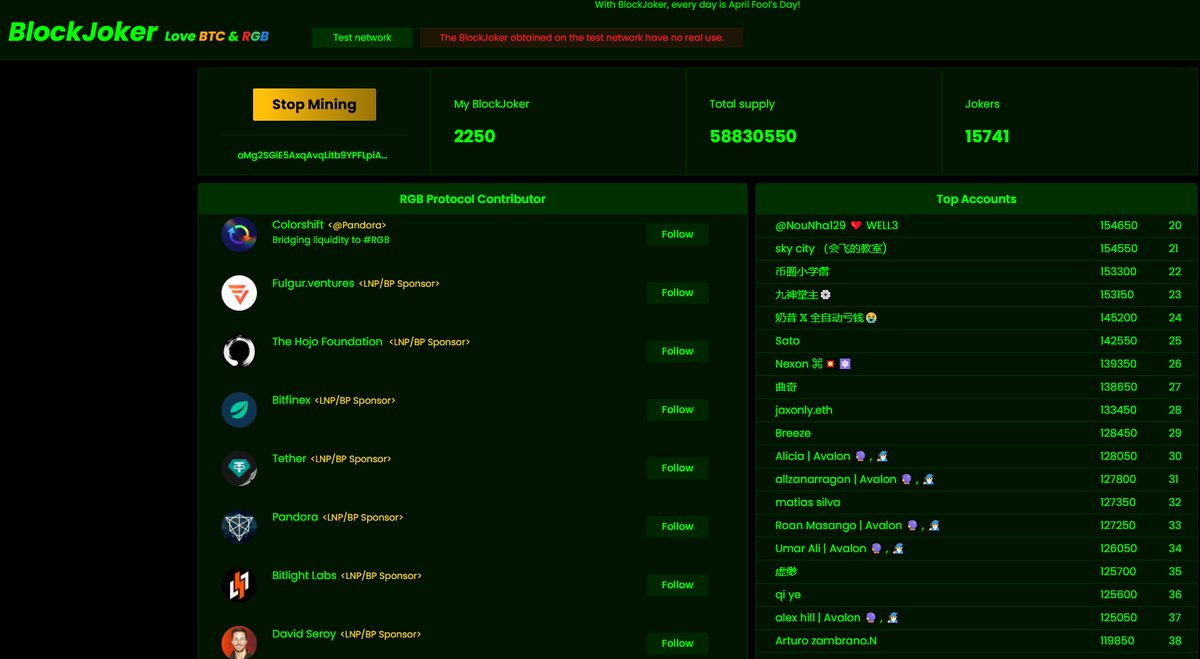The image size is (1200, 659).
Task: Click the BlockJoker logo
Action: [82, 32]
